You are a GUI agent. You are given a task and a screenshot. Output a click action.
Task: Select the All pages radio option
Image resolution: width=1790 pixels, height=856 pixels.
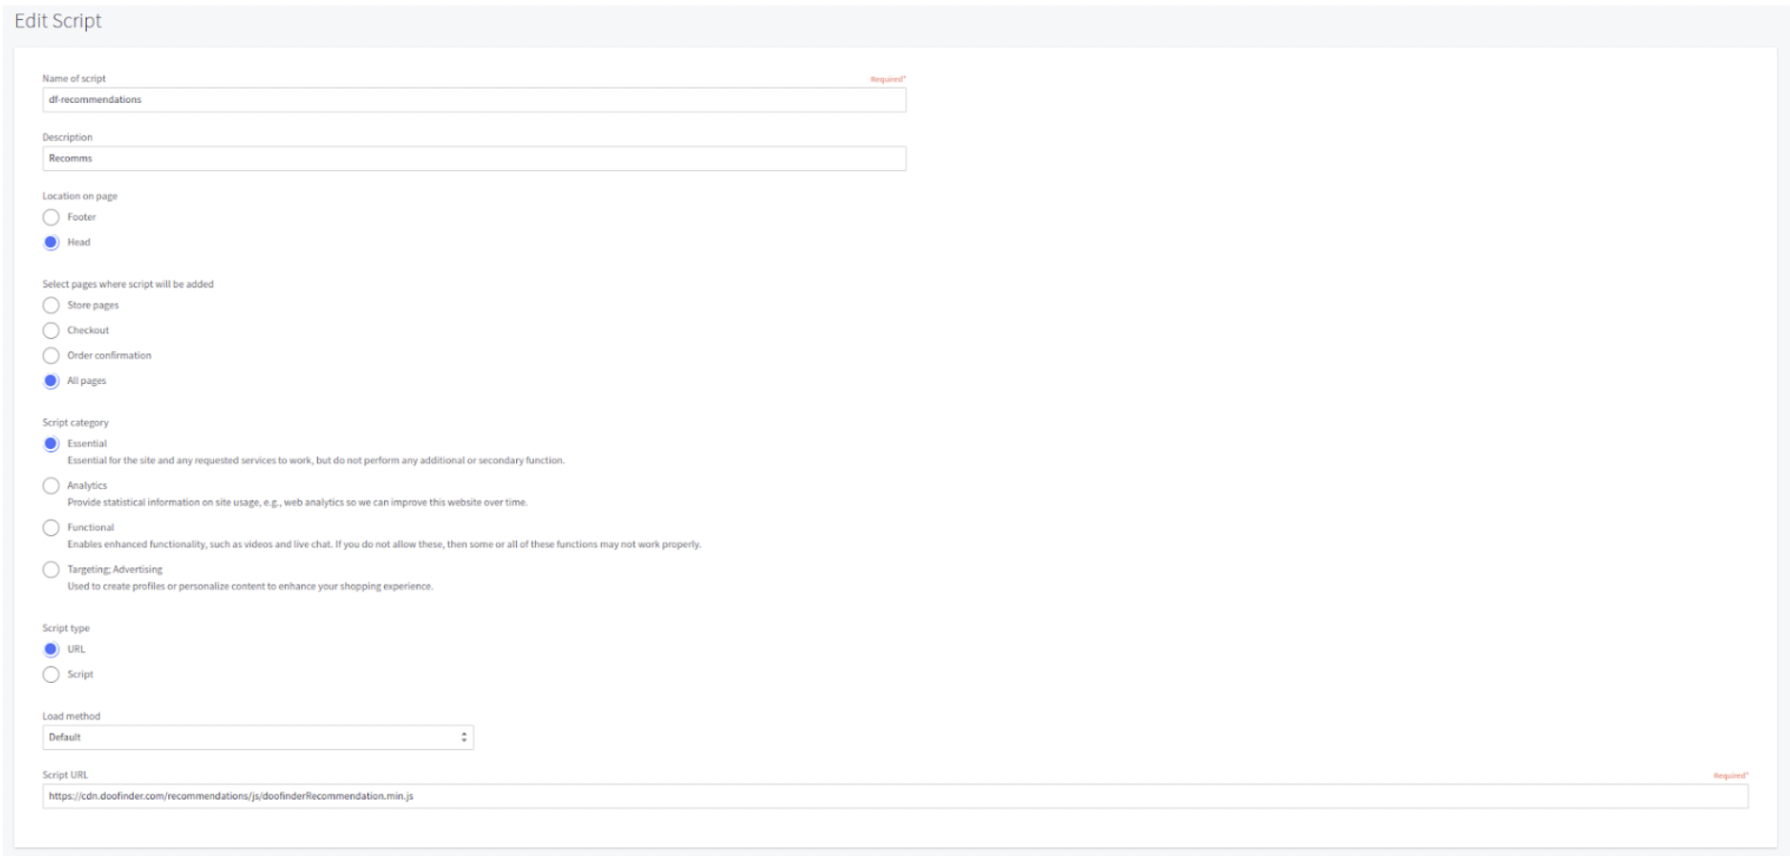click(x=51, y=381)
